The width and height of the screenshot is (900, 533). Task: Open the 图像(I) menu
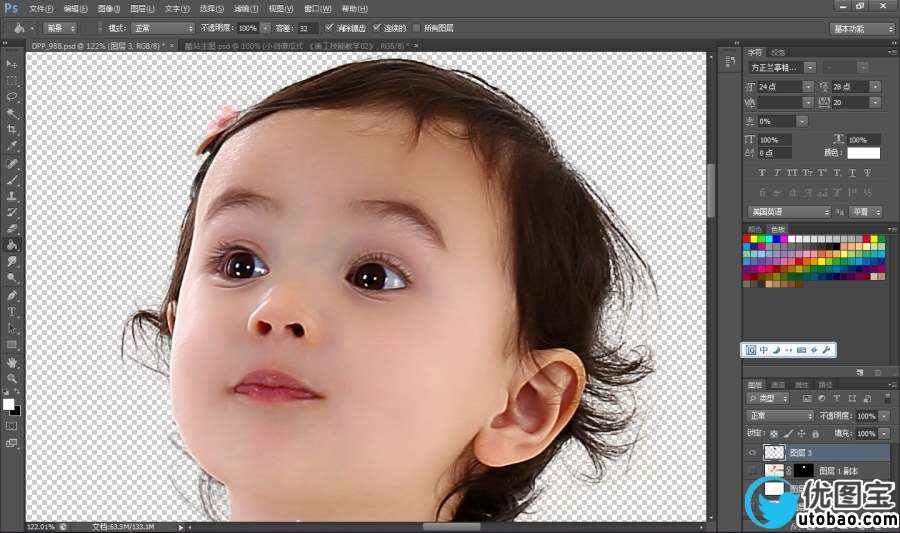[x=108, y=9]
